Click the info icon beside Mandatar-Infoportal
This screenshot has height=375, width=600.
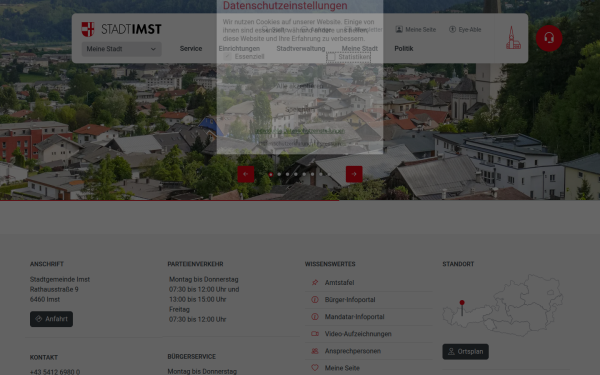pyautogui.click(x=315, y=316)
